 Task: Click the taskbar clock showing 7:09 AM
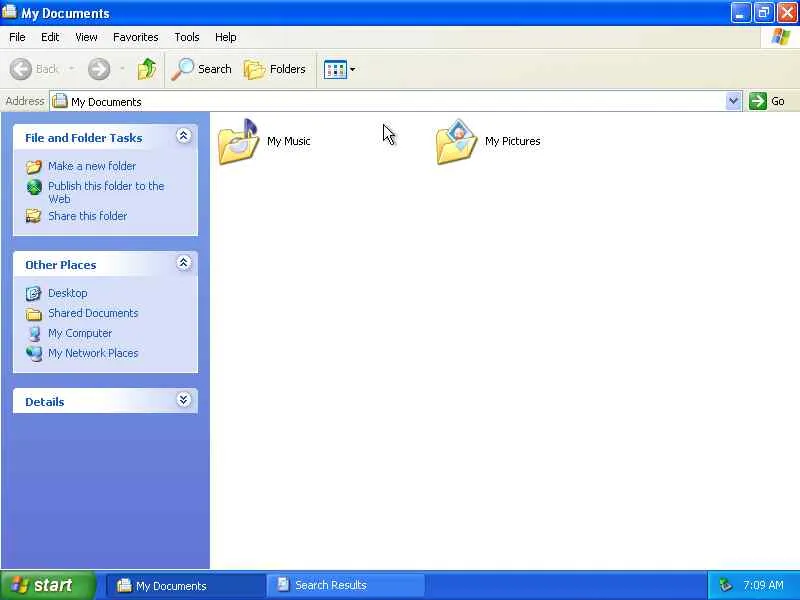[763, 585]
